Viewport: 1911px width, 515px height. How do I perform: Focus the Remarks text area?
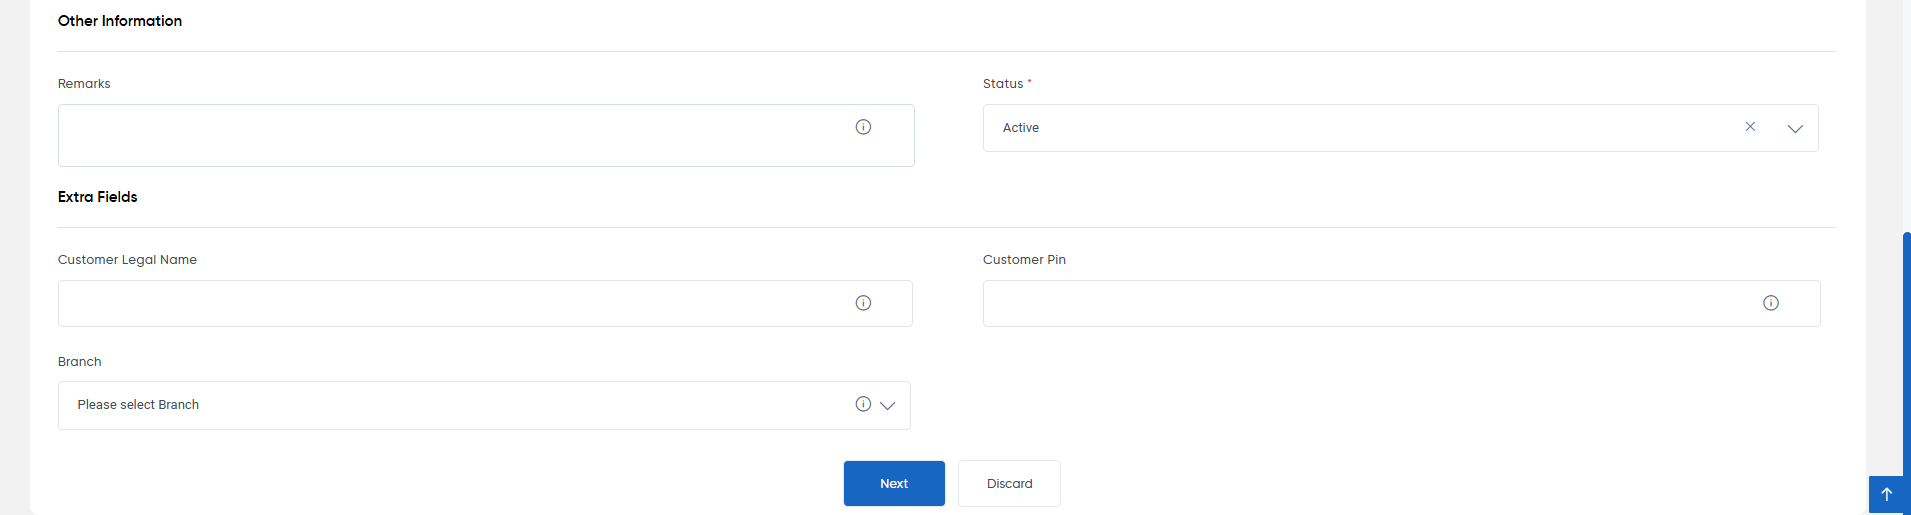tap(486, 135)
